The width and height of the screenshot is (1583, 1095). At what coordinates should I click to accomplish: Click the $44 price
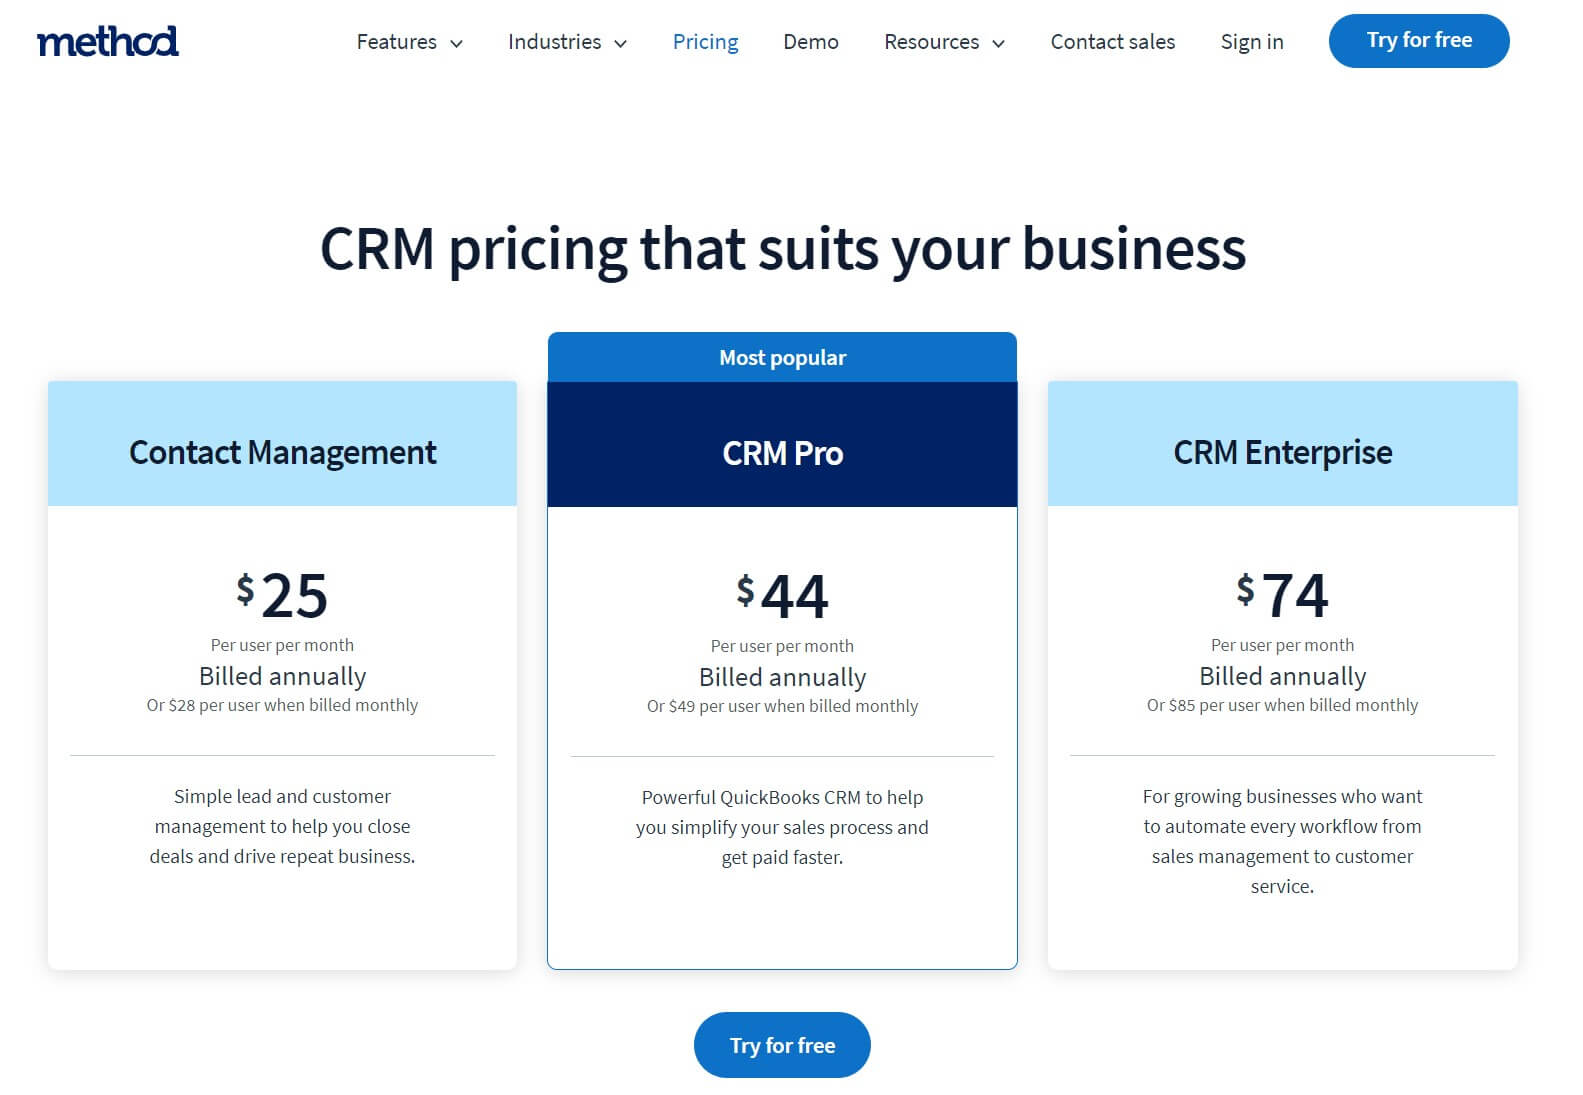782,596
